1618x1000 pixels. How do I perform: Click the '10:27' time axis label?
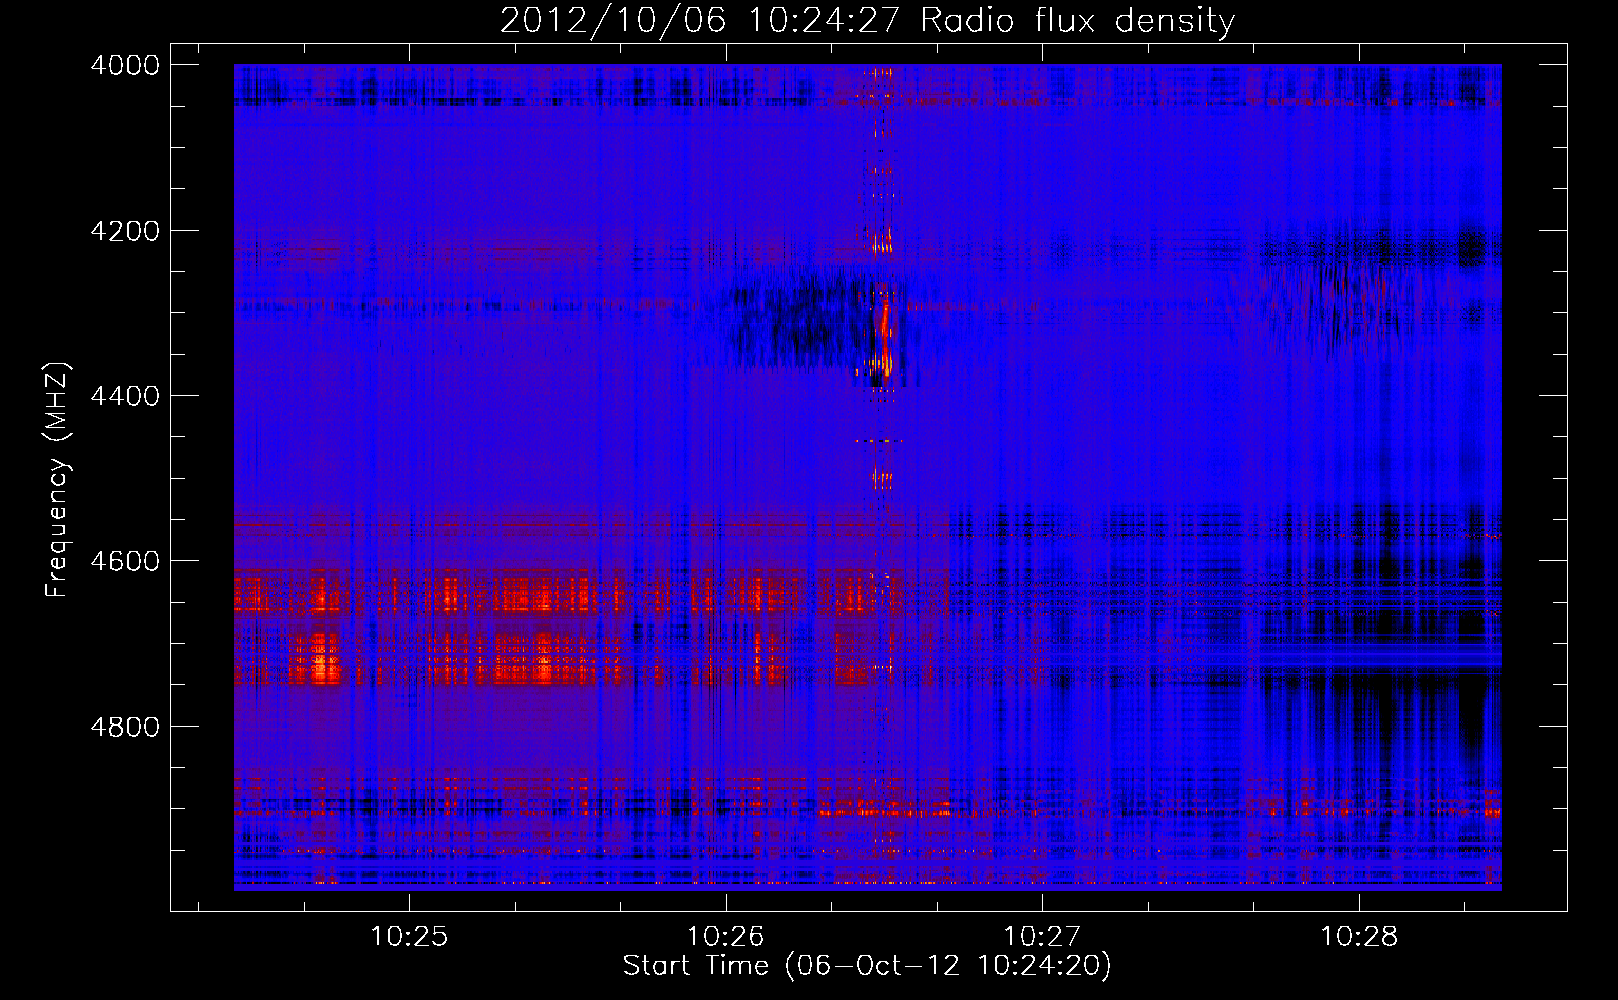pos(1042,937)
